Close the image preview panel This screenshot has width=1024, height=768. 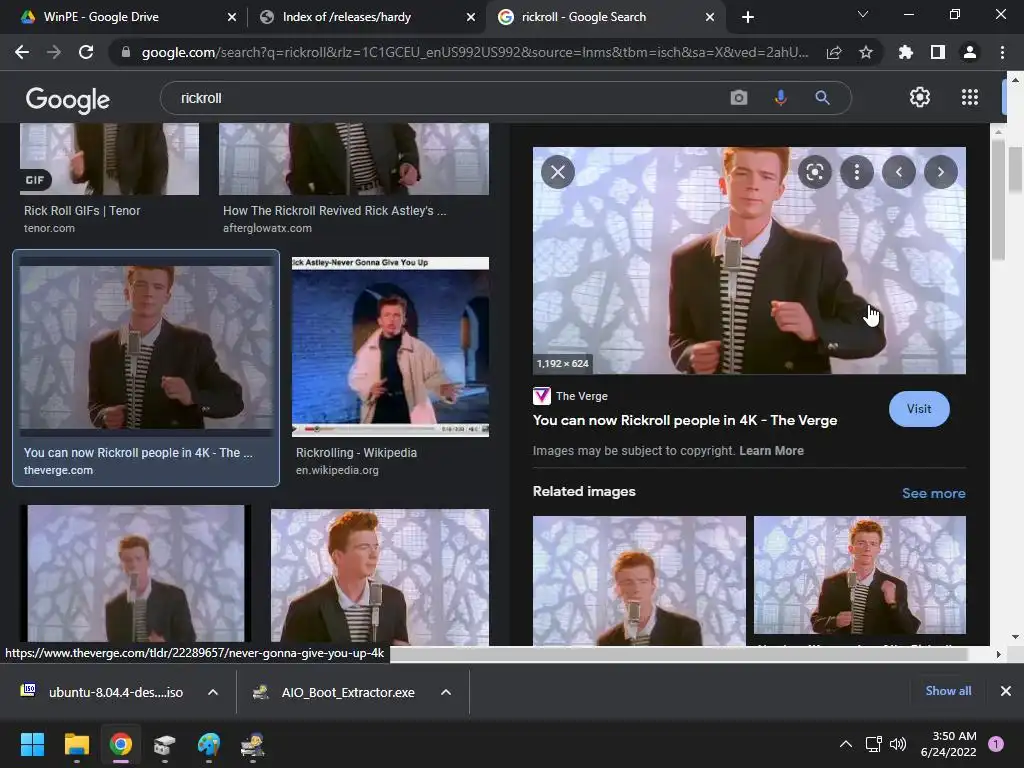pyautogui.click(x=558, y=172)
